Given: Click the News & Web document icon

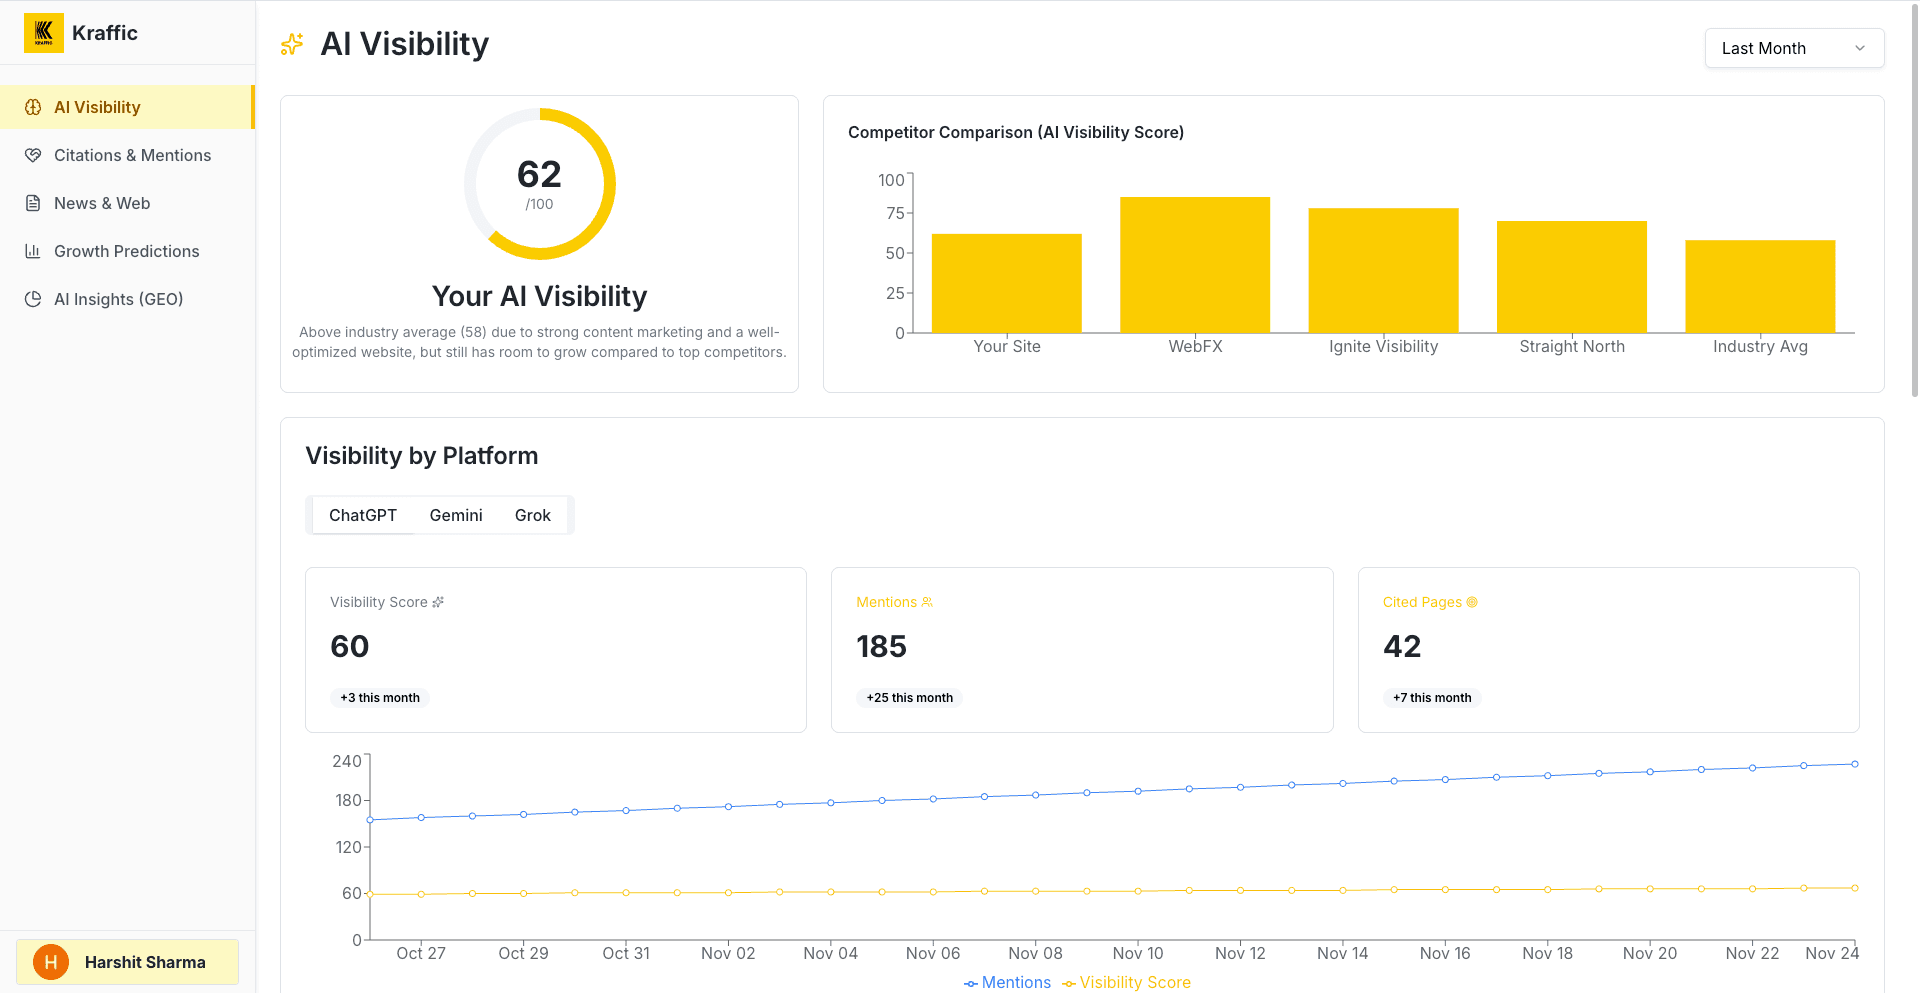Looking at the screenshot, I should click(34, 203).
